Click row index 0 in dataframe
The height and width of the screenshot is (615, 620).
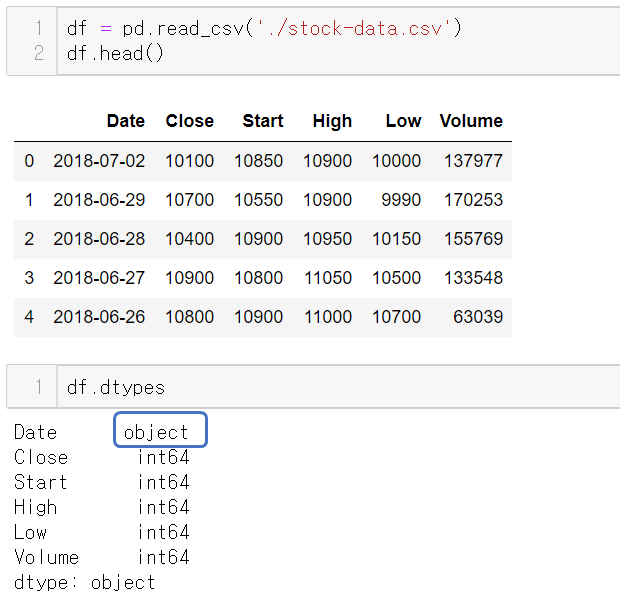[29, 161]
